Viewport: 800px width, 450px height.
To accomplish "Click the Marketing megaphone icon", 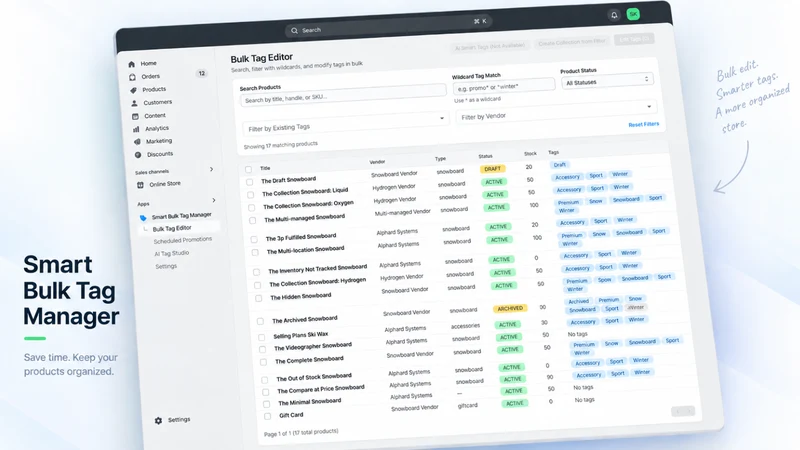I will pyautogui.click(x=137, y=142).
